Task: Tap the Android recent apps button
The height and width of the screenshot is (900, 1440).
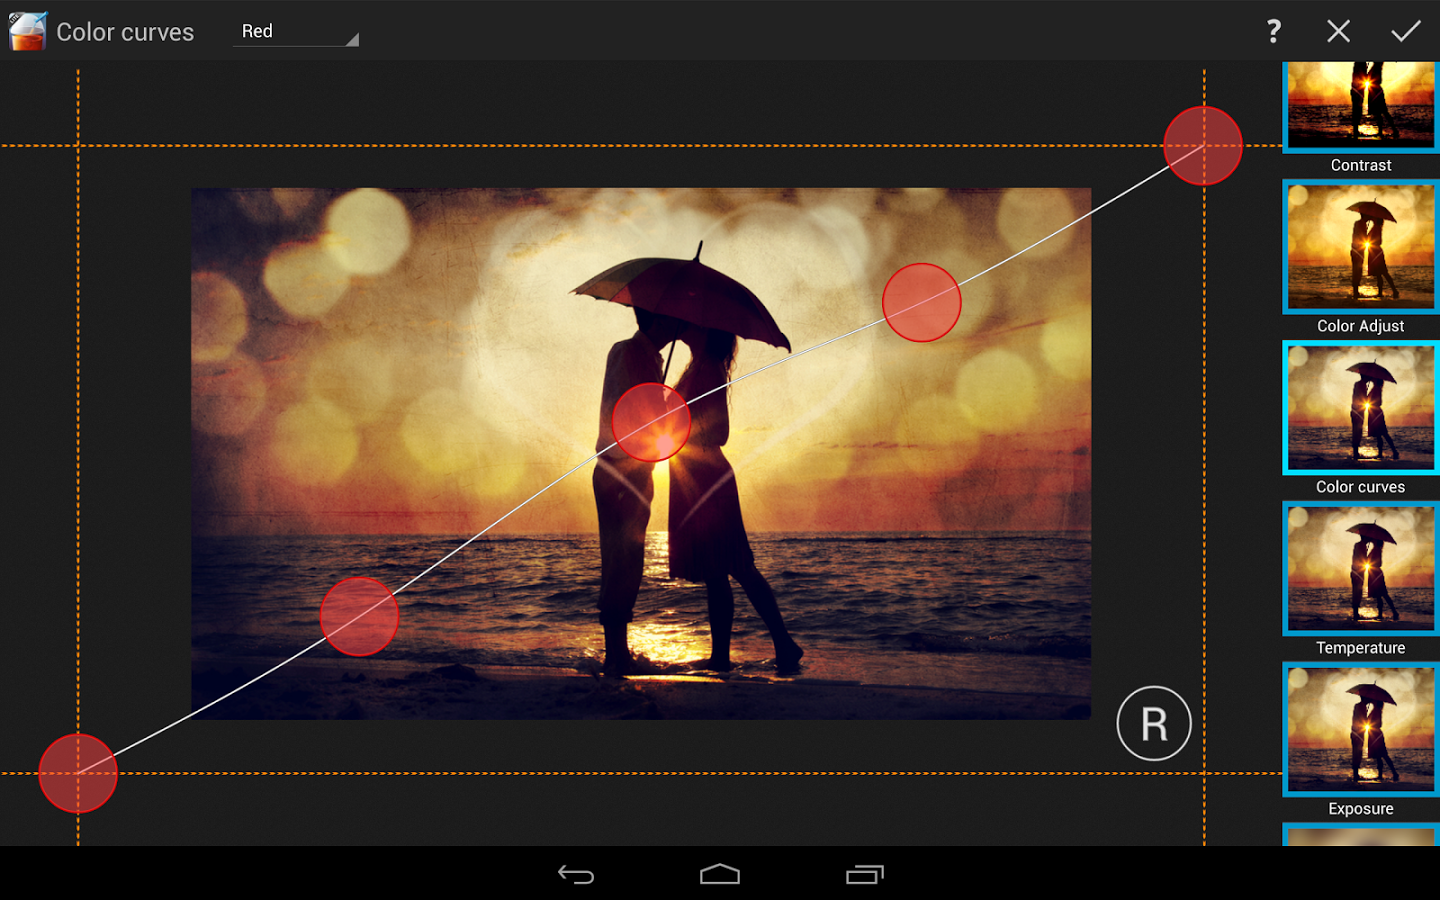Action: tap(865, 875)
